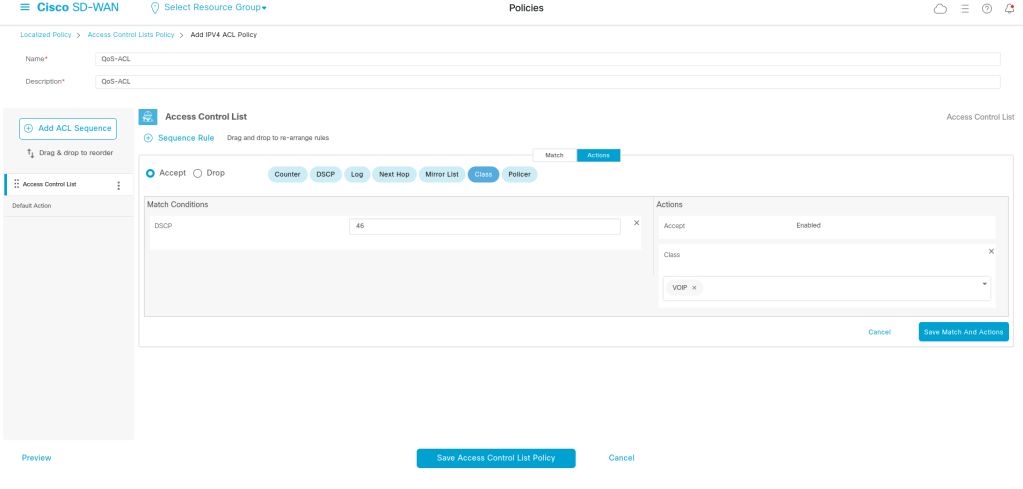Remove the DSCP match condition
Viewport: 1023px width, 489px height.
point(636,223)
